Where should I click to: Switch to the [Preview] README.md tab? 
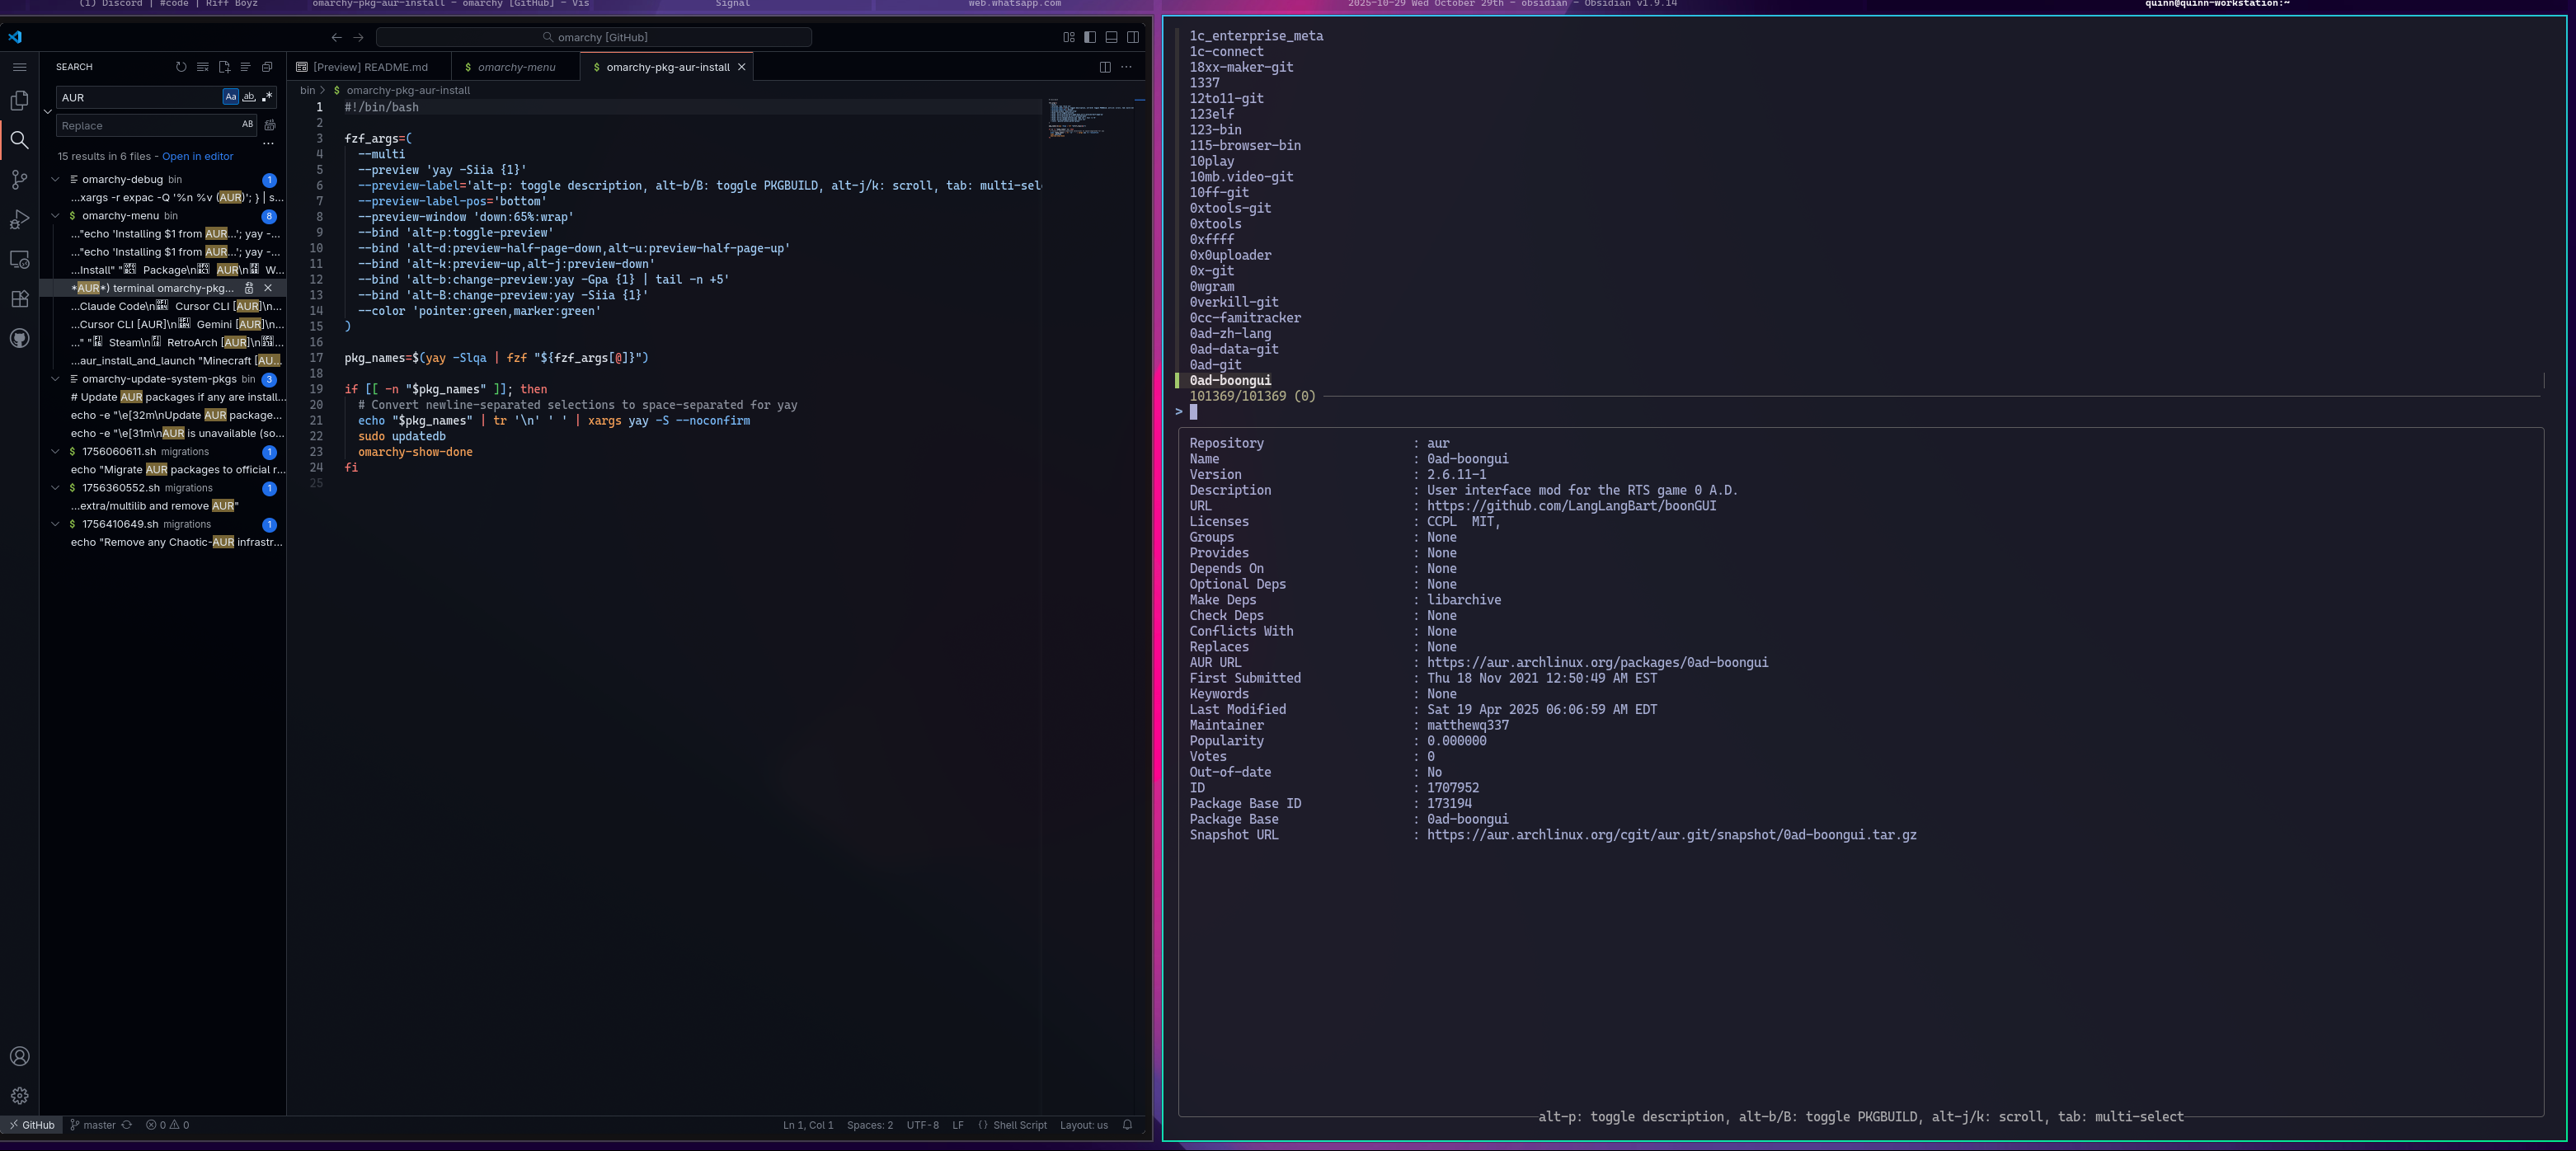(x=369, y=67)
